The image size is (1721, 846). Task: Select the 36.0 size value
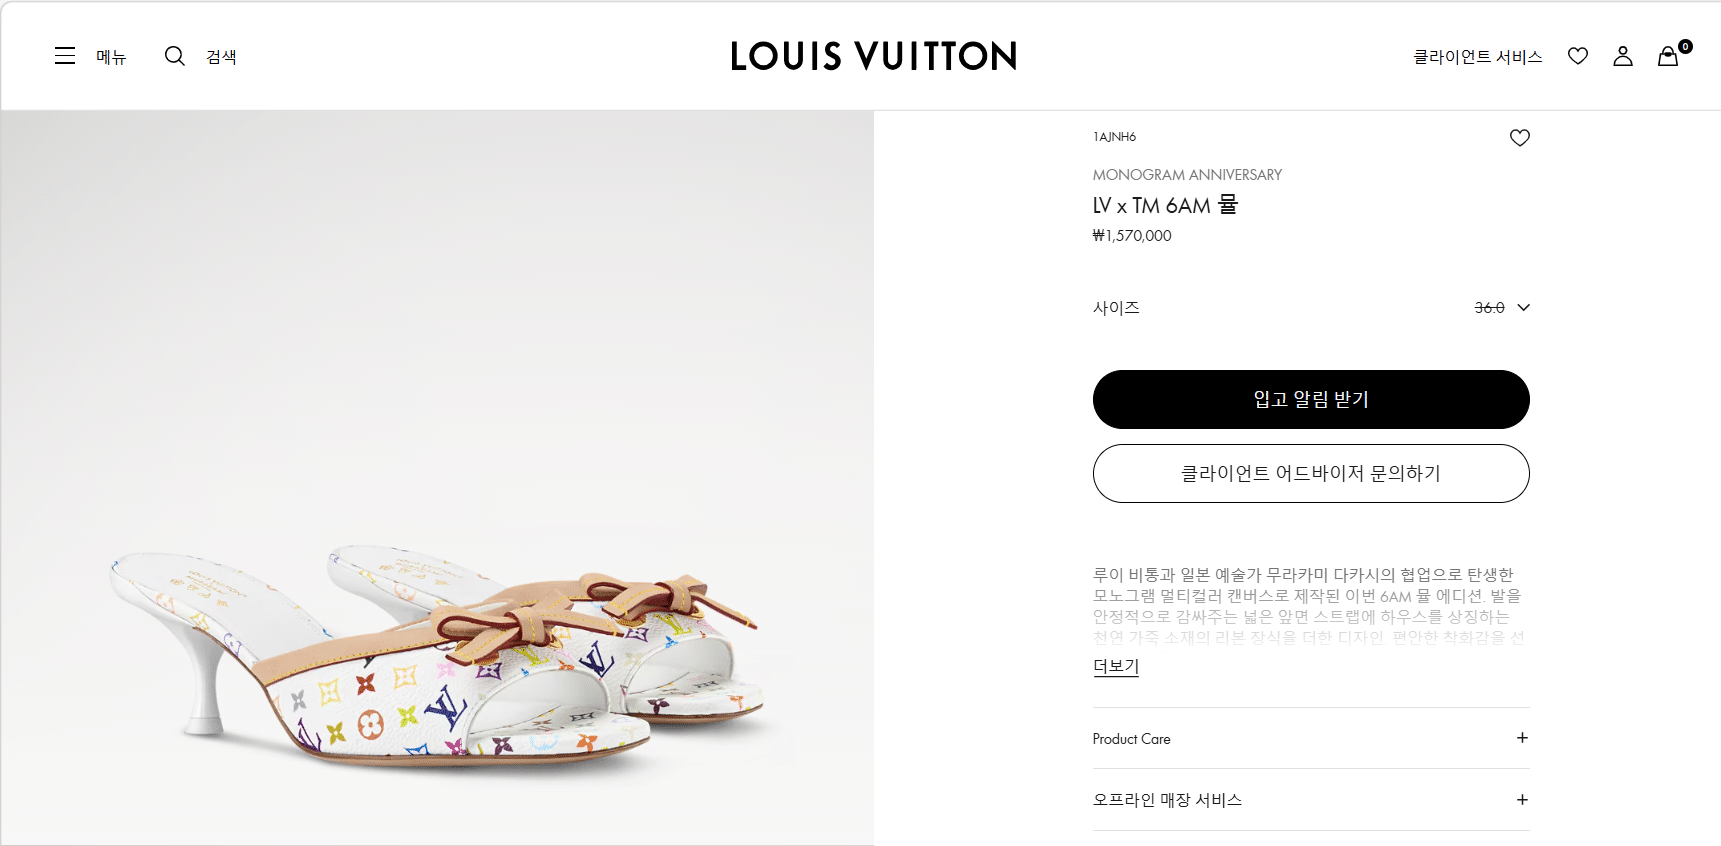[x=1489, y=308]
